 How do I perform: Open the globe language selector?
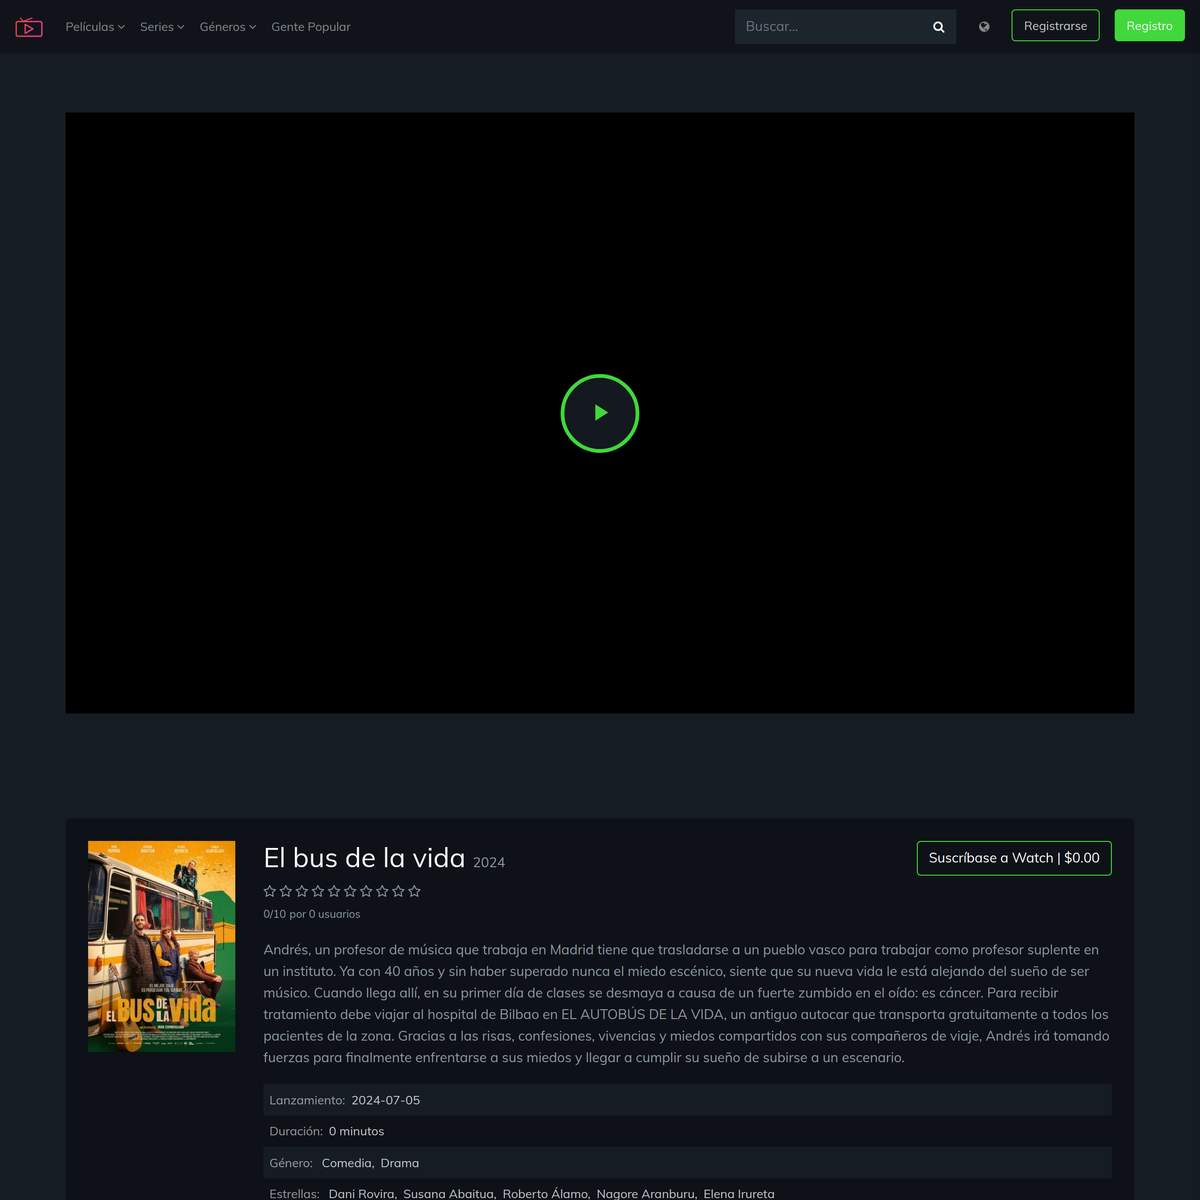pos(984,27)
